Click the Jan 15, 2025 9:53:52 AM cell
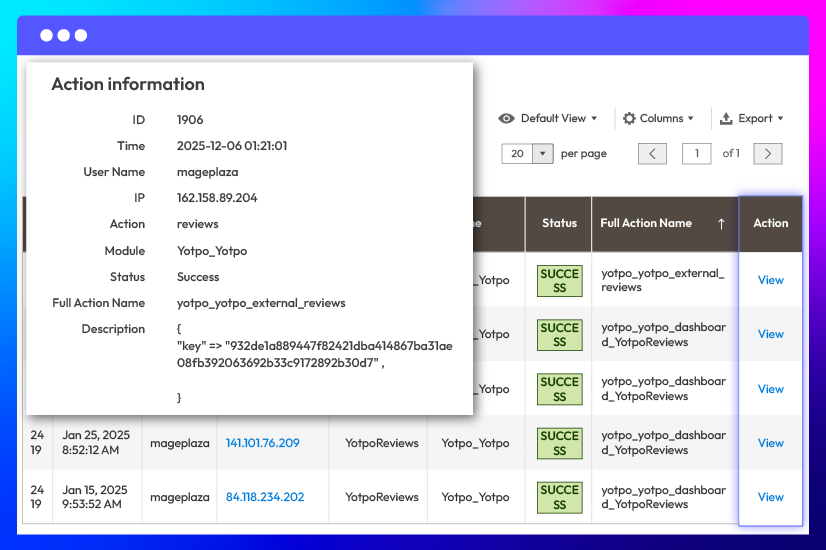 pyautogui.click(x=95, y=497)
